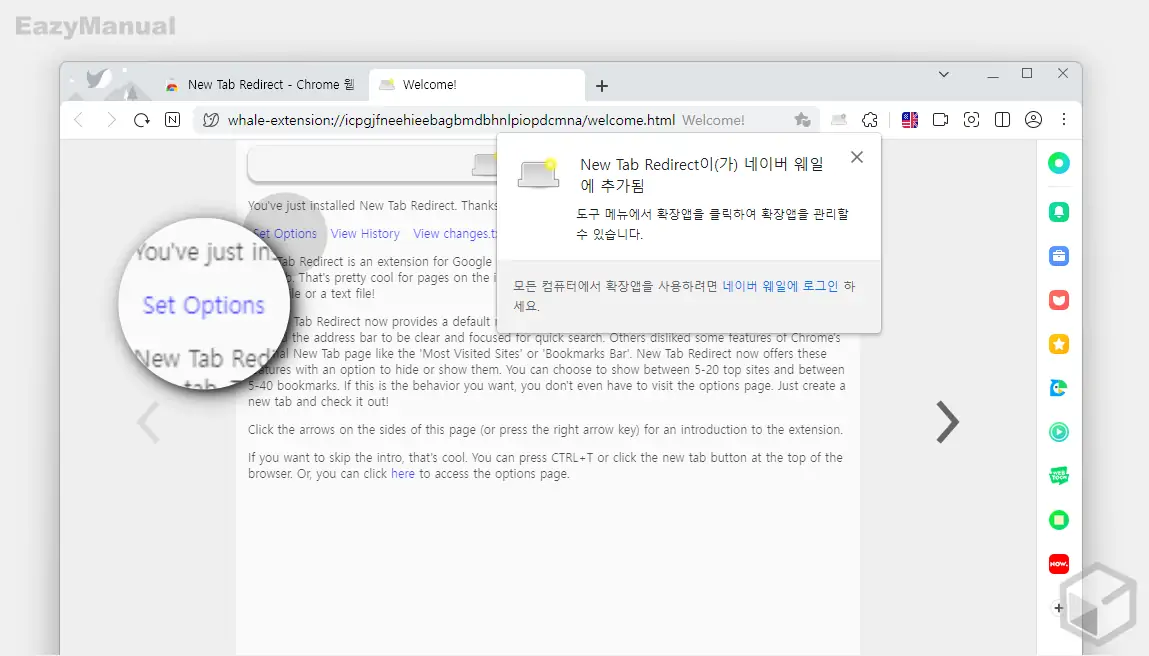
Task: Open the green circle sidebar app
Action: (1059, 163)
